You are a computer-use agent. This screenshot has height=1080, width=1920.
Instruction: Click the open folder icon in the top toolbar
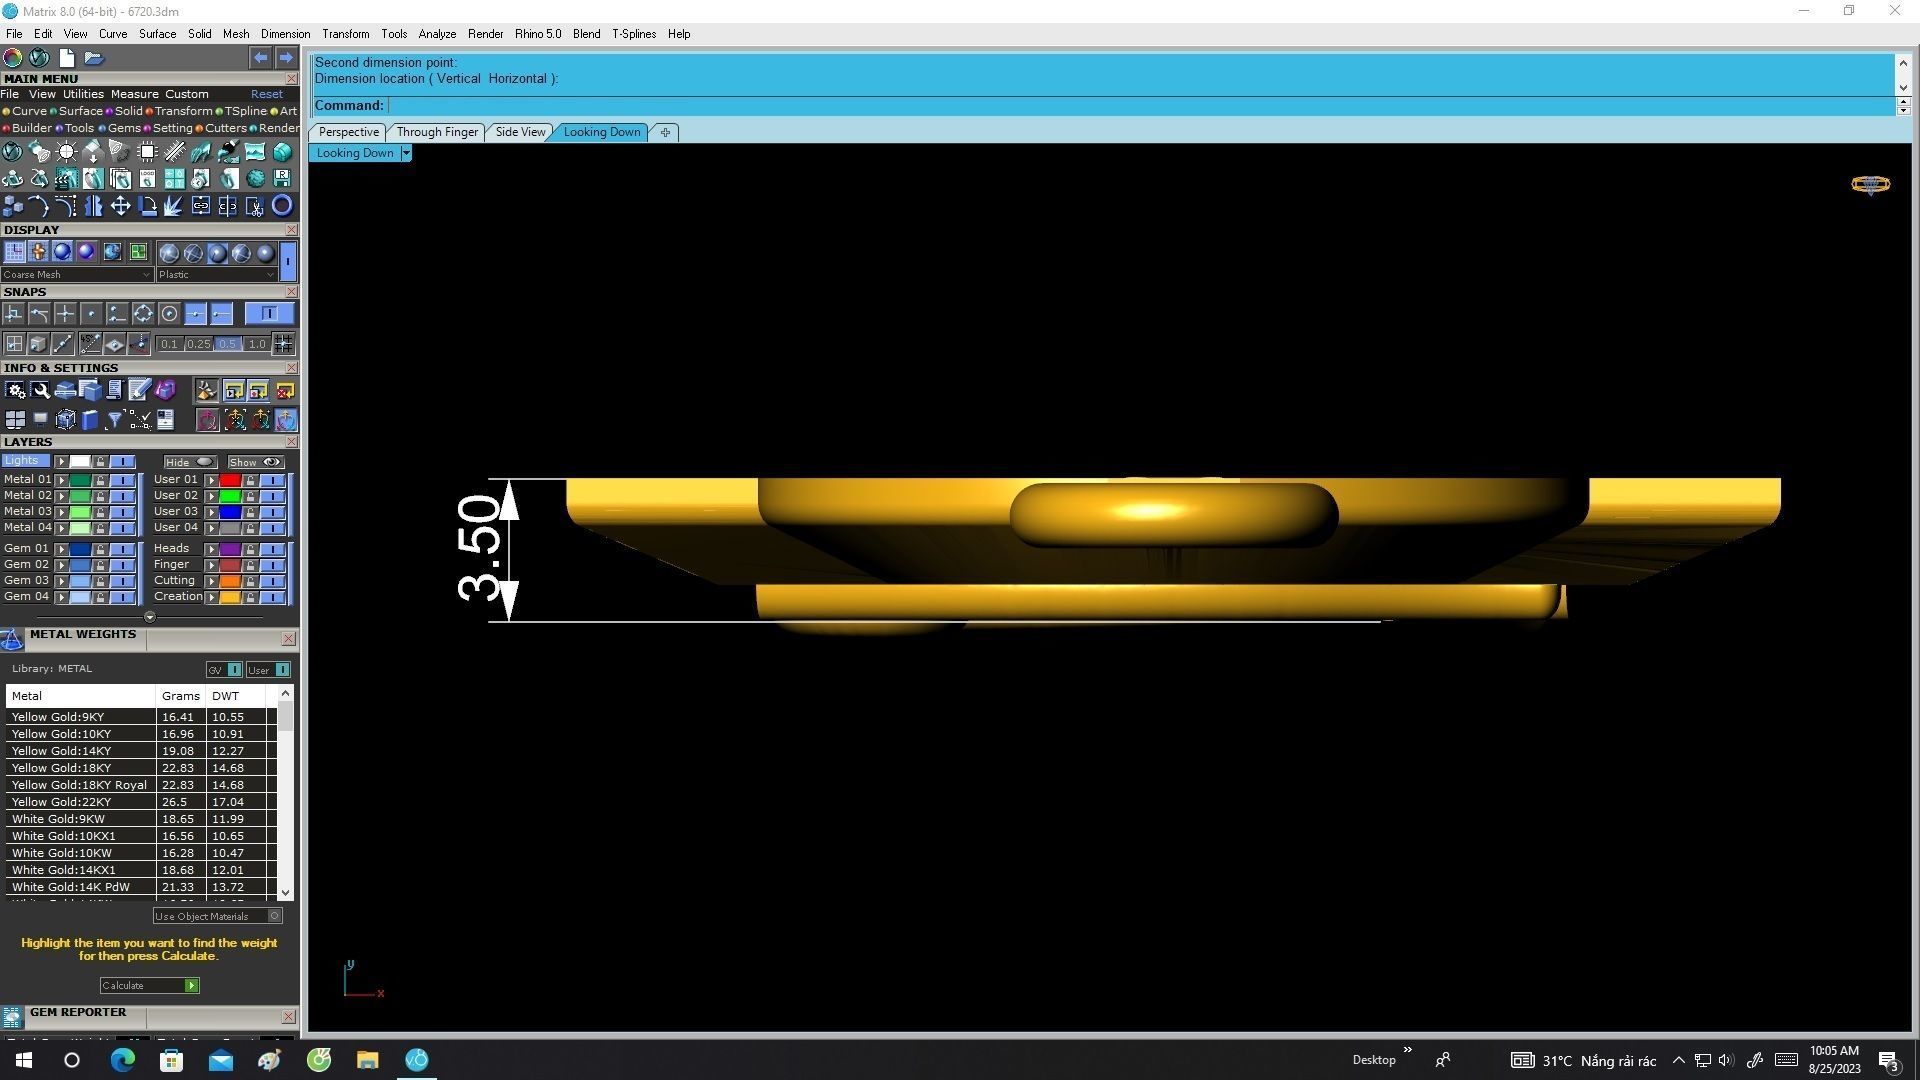point(93,58)
